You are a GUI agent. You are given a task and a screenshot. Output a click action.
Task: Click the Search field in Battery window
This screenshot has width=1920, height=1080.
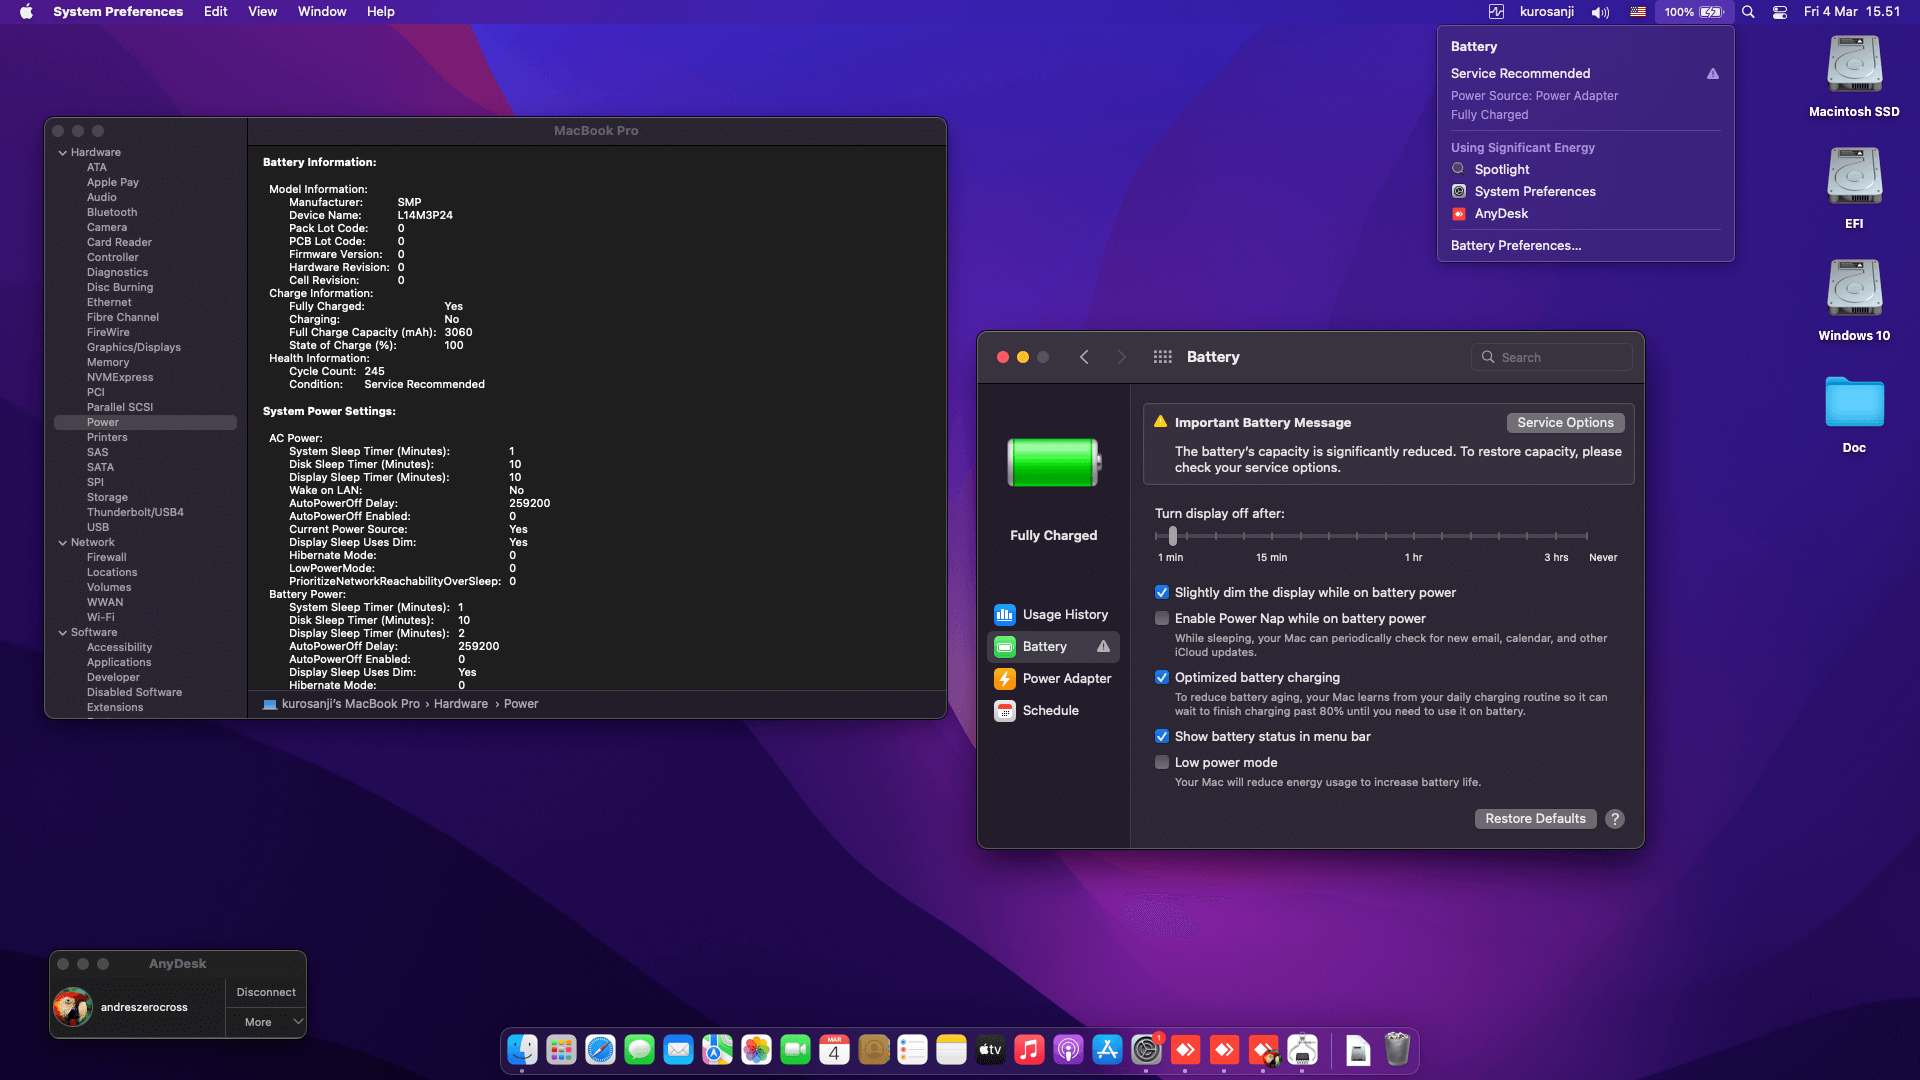click(1551, 356)
